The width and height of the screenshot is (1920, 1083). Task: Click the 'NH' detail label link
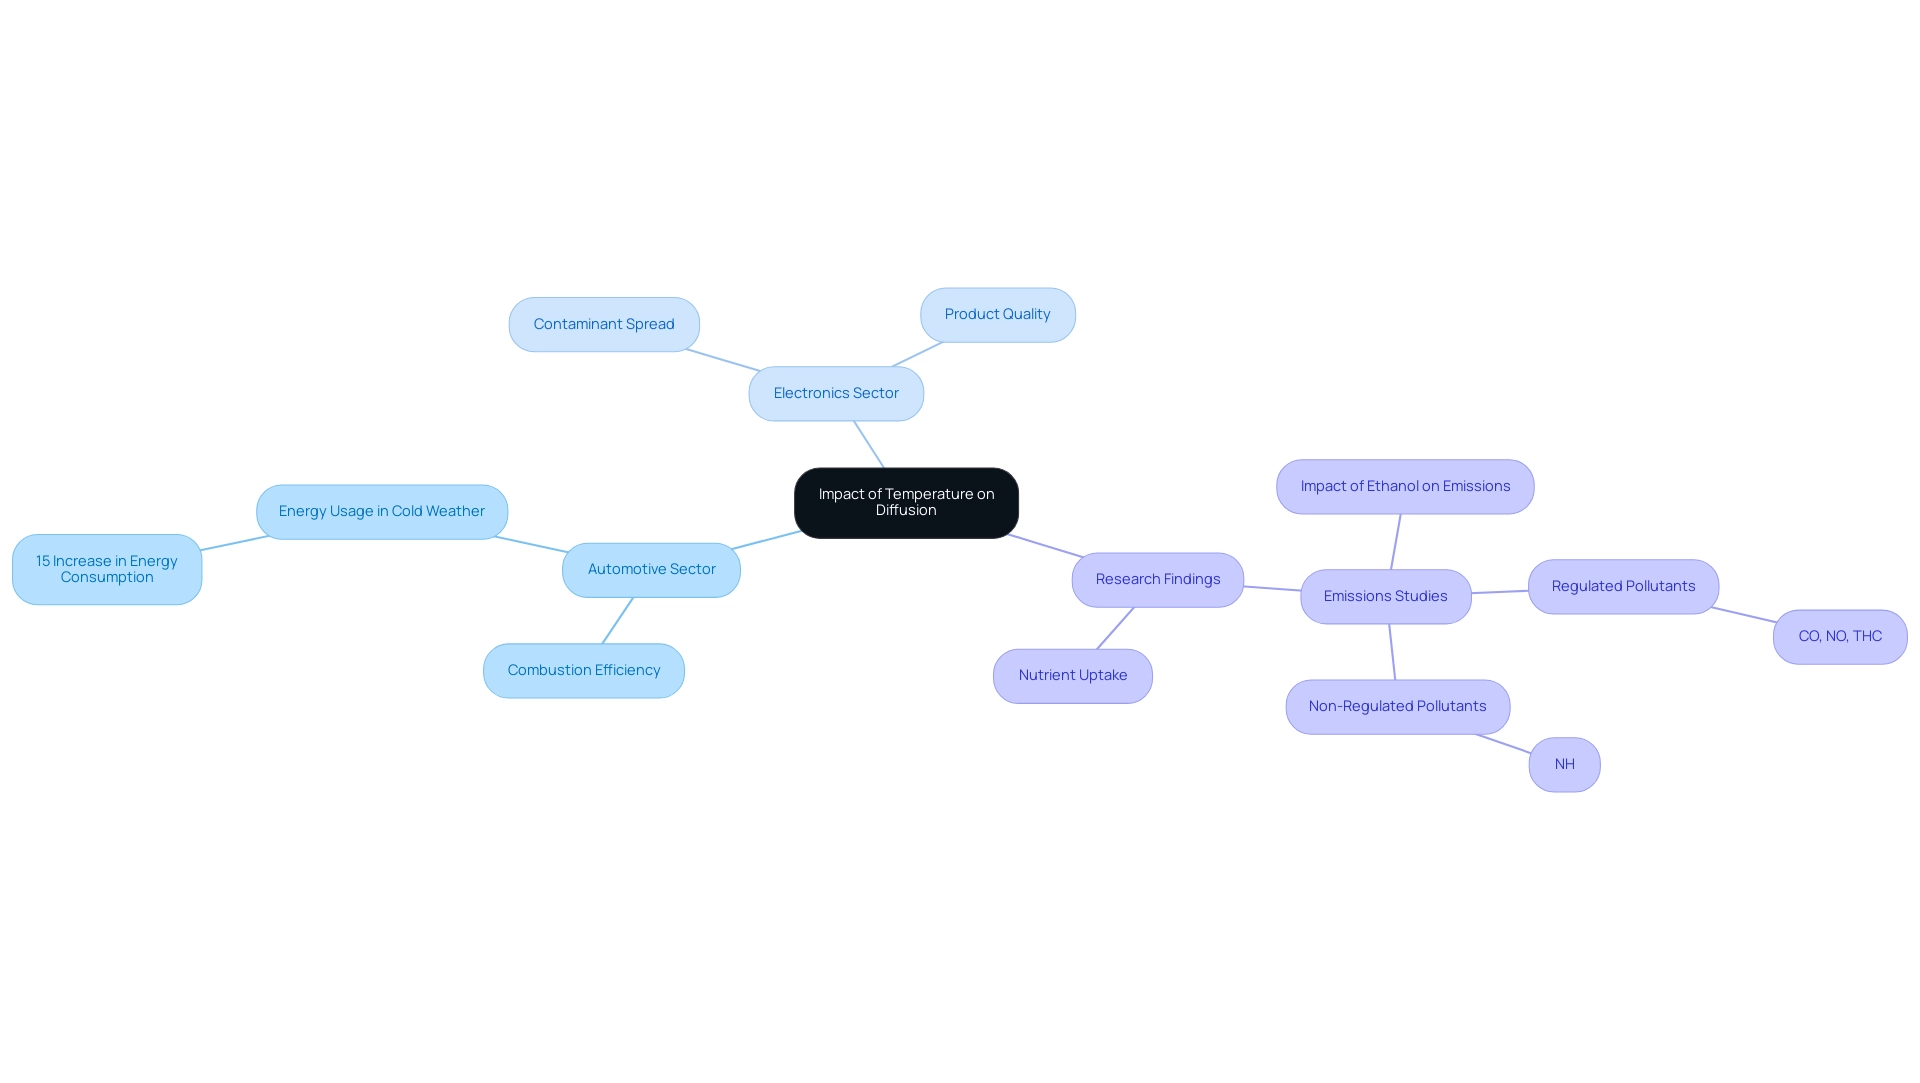coord(1565,764)
